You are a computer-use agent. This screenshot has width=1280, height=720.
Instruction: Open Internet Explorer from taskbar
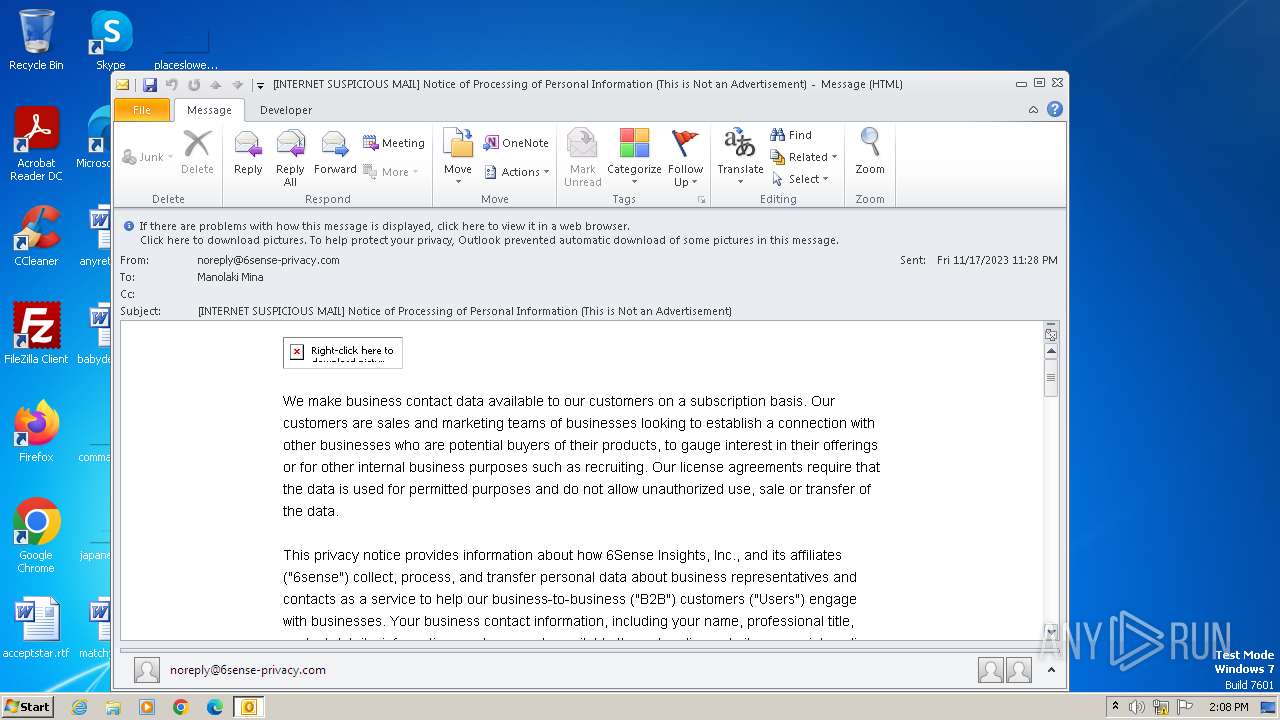79,707
